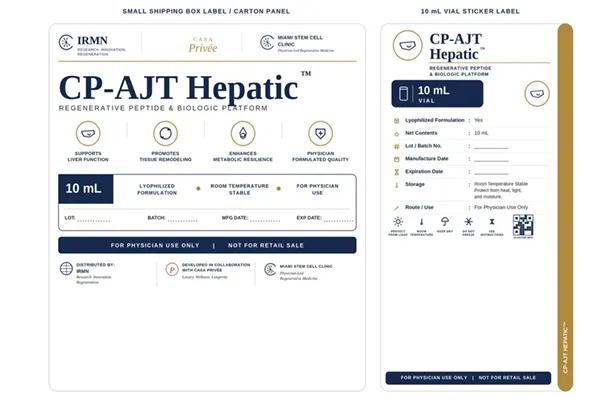Click the Miami Stem Cell Clinic icon in carton footer
The width and height of the screenshot is (602, 402).
click(270, 269)
